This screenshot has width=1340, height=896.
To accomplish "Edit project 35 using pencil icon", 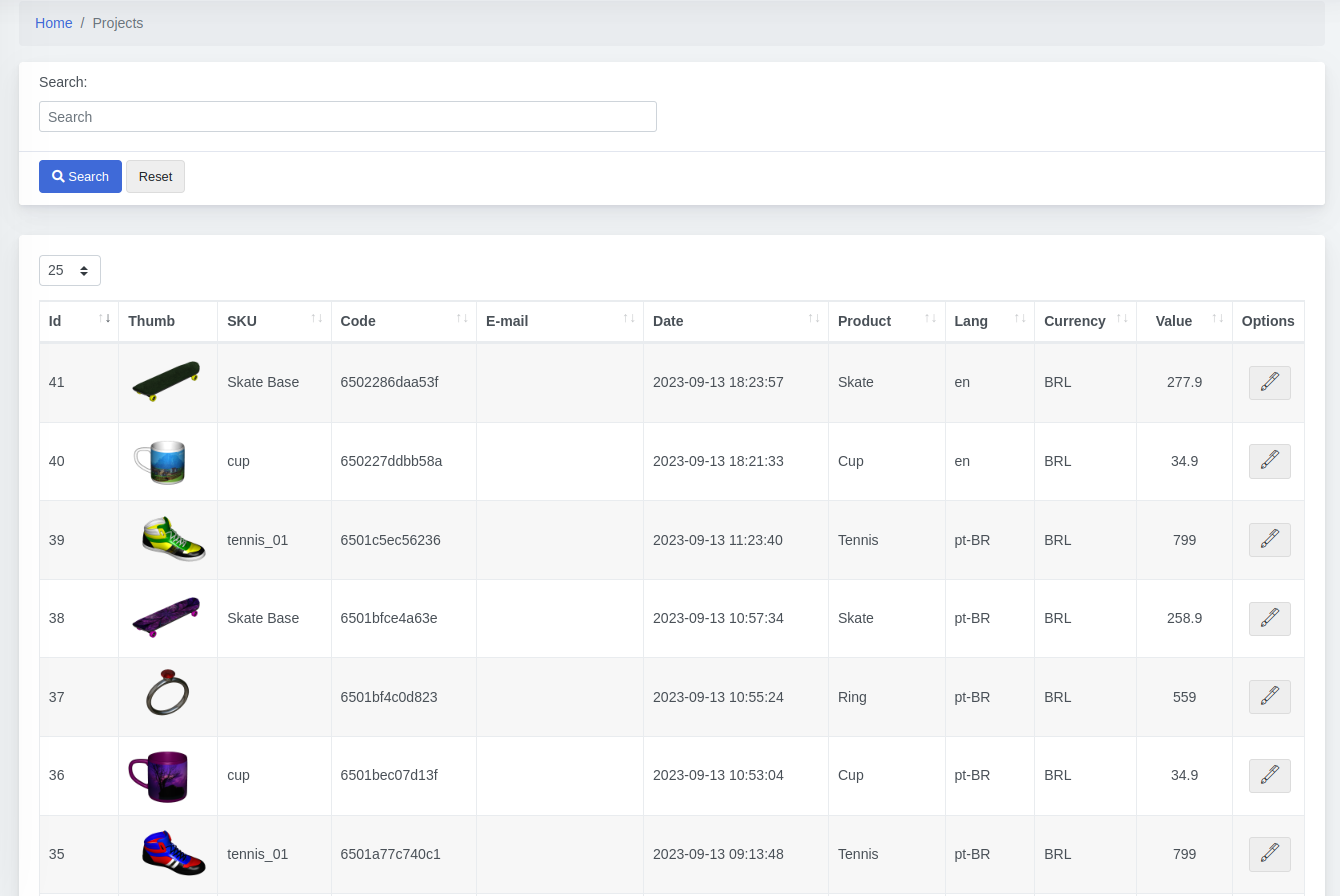I will (x=1269, y=854).
